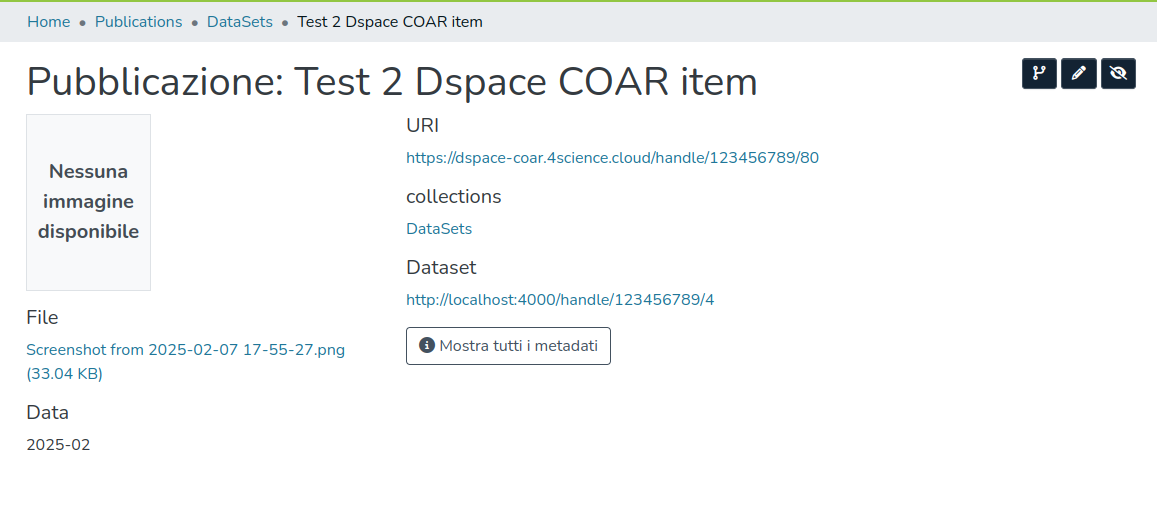Click the current breadcrumb Test 2 Dspace COAR item

point(389,22)
